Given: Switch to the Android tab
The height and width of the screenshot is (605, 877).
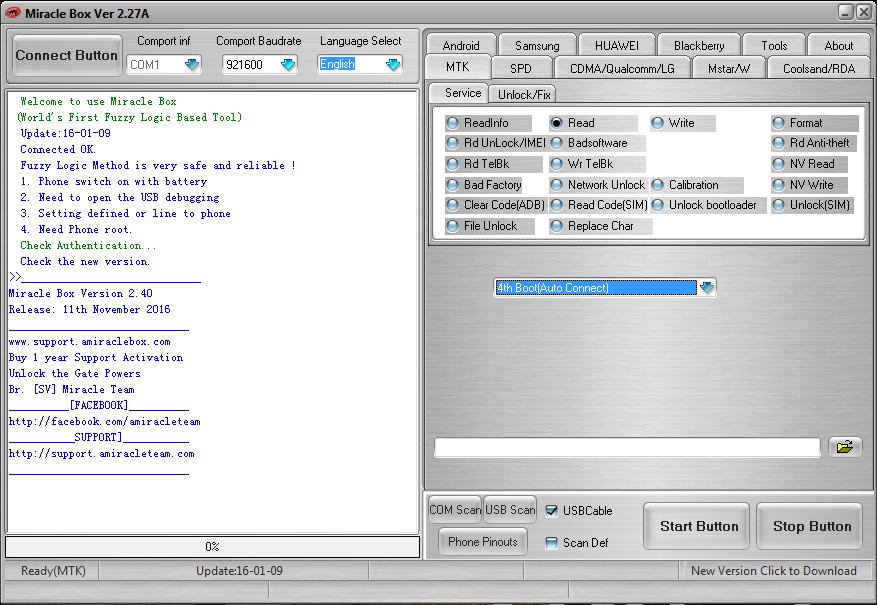Looking at the screenshot, I should (461, 46).
